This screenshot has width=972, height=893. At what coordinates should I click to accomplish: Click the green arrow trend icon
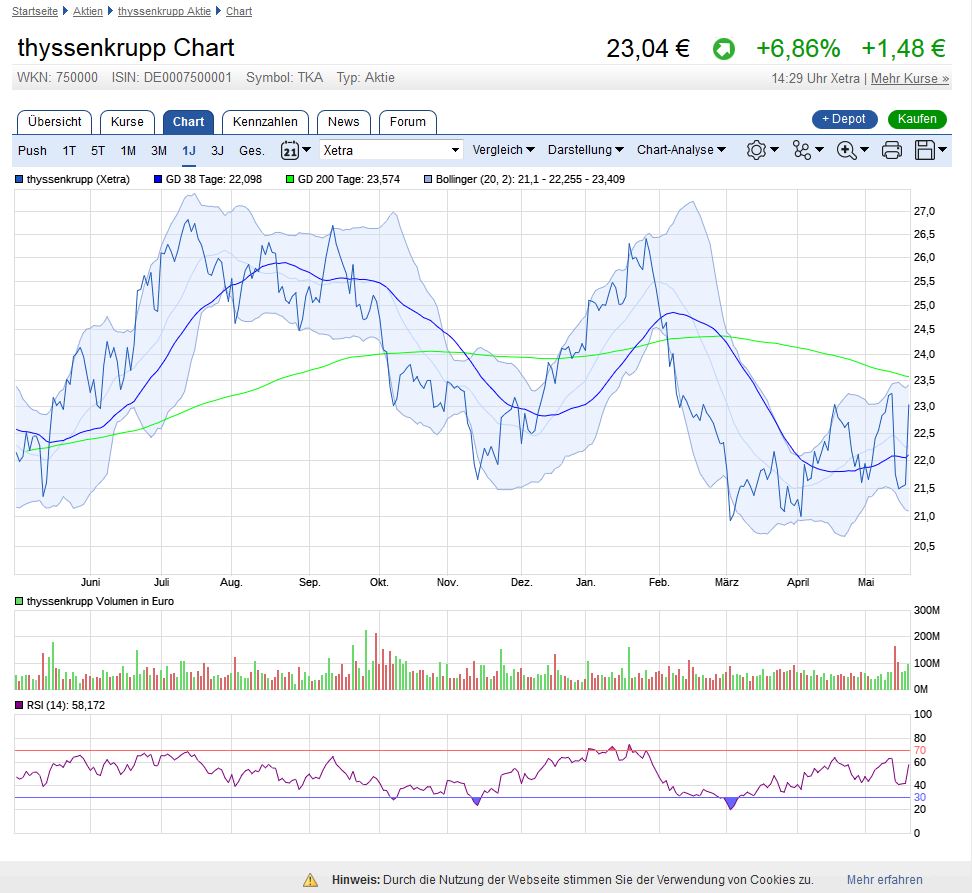click(x=723, y=49)
